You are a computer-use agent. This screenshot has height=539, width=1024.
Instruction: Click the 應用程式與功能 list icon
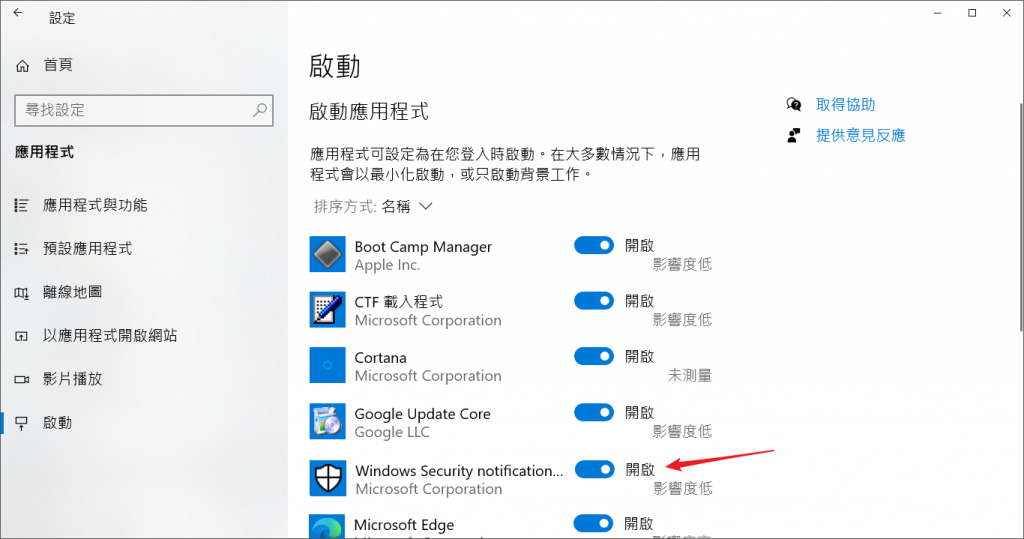tap(22, 206)
